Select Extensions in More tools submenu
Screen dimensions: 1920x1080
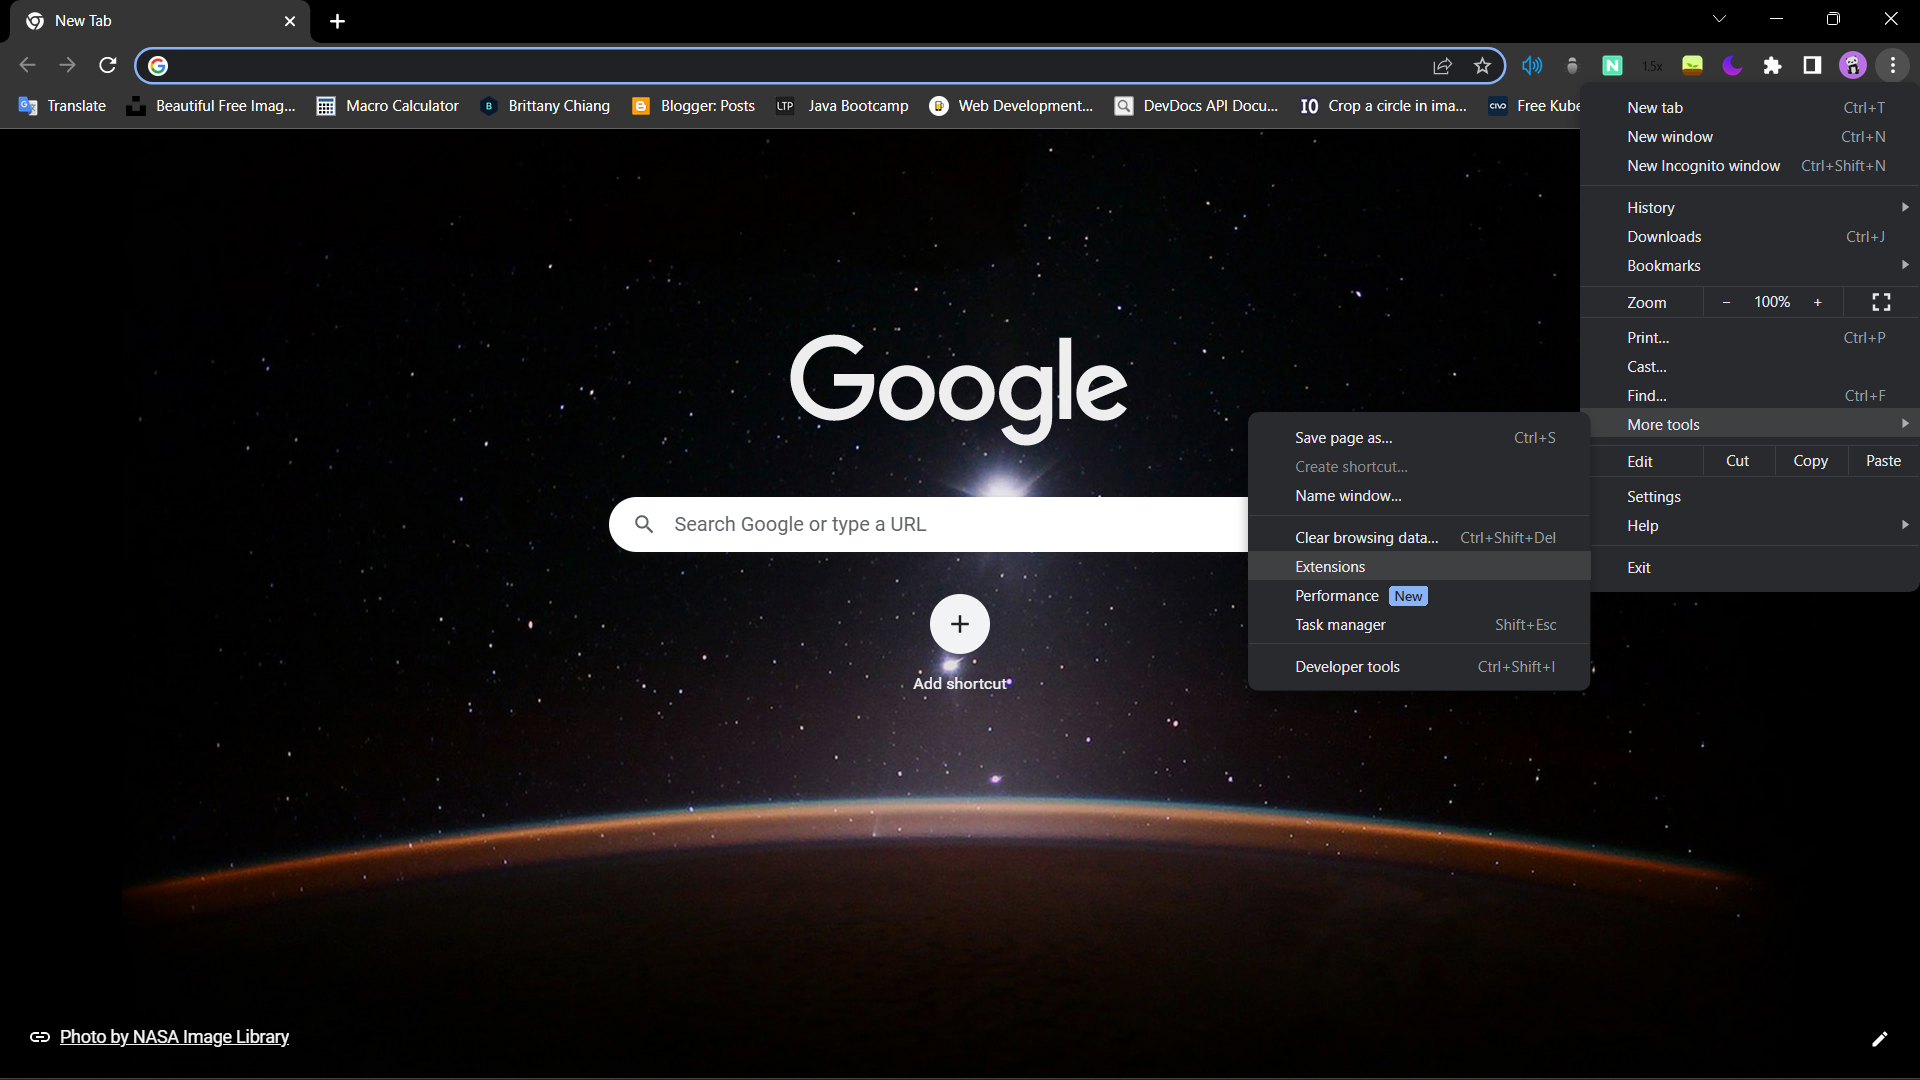coord(1419,567)
